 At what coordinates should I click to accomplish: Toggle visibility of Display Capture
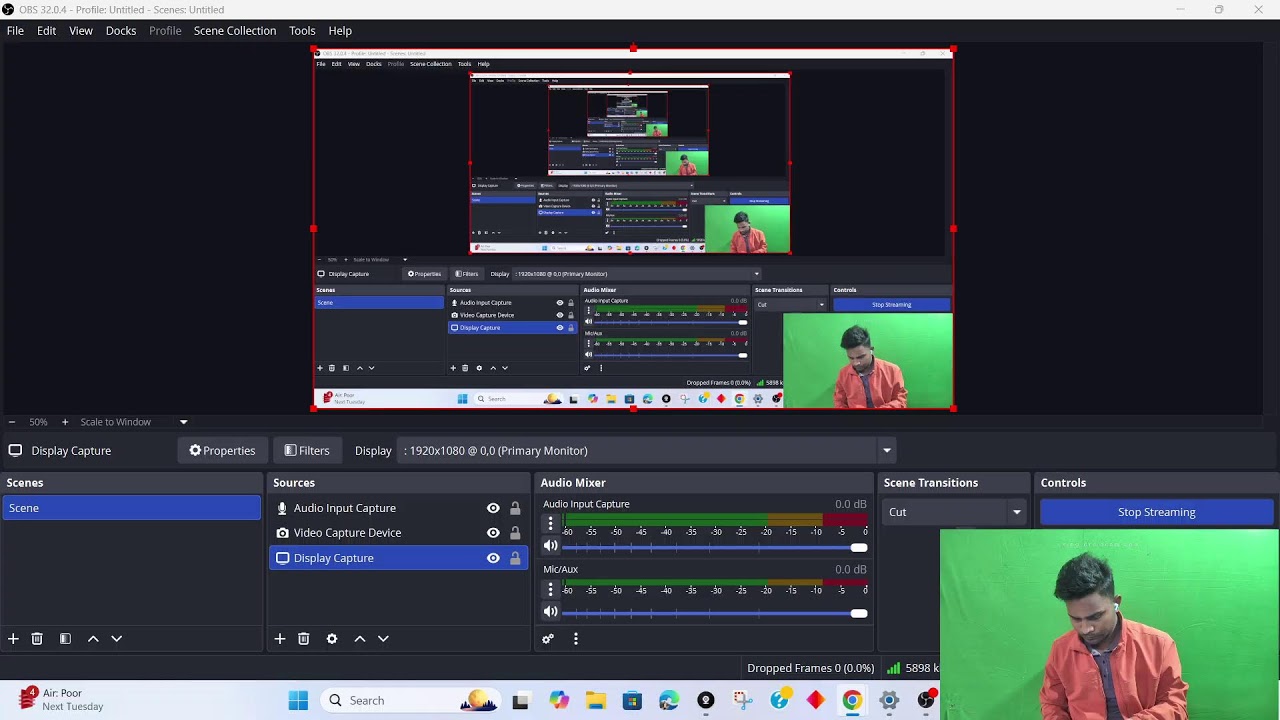point(493,558)
